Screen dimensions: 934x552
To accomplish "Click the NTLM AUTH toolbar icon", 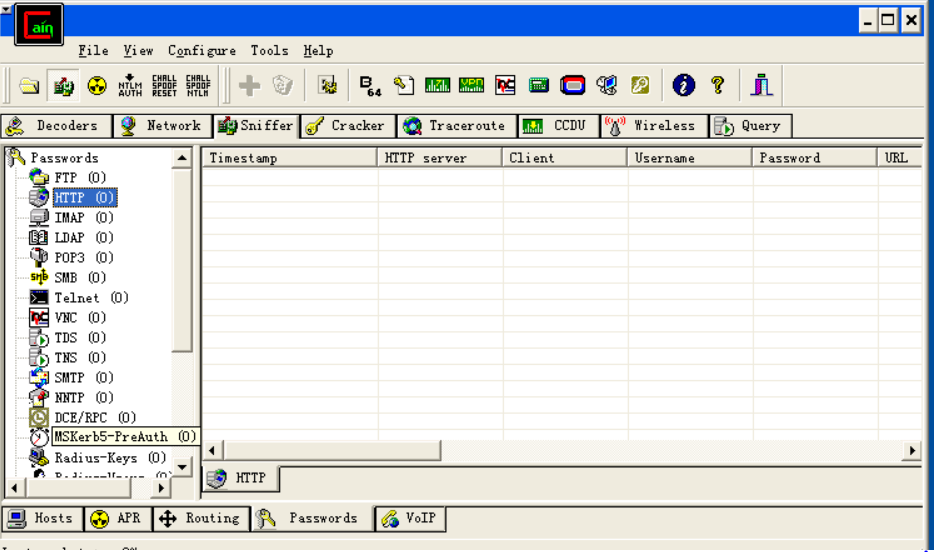I will [130, 86].
